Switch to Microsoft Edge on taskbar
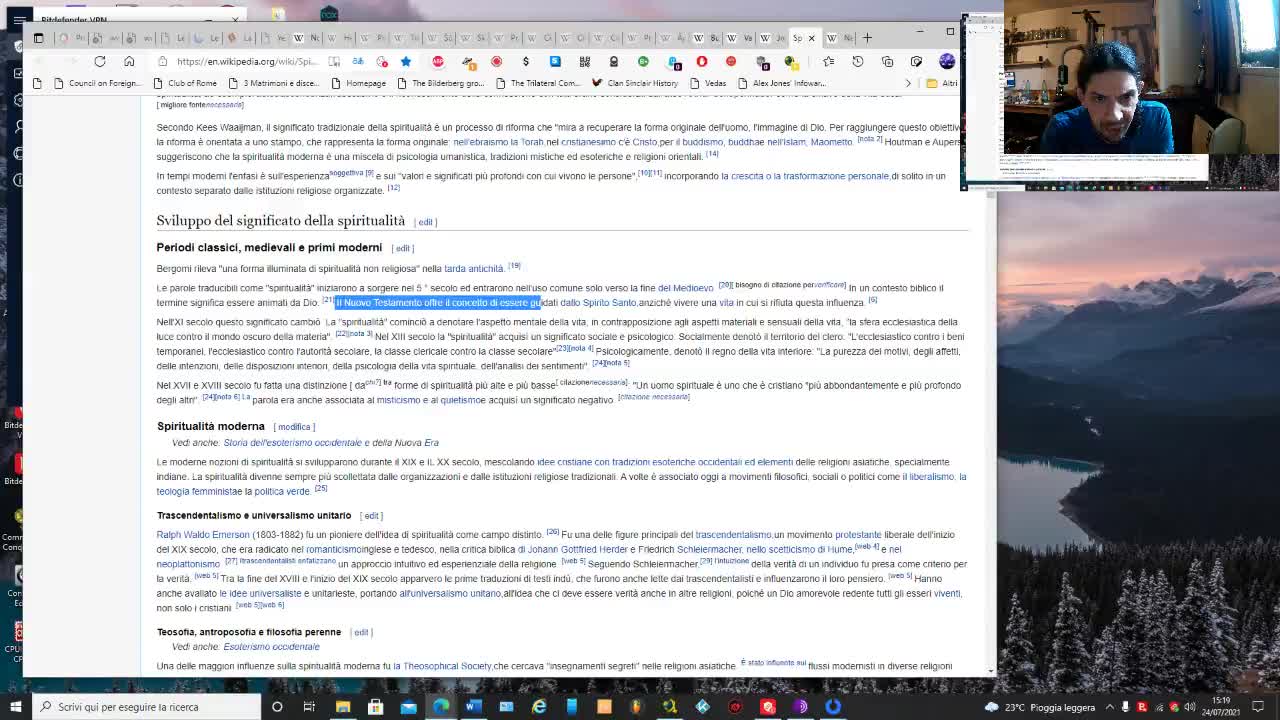The image size is (1280, 720). (441, 707)
